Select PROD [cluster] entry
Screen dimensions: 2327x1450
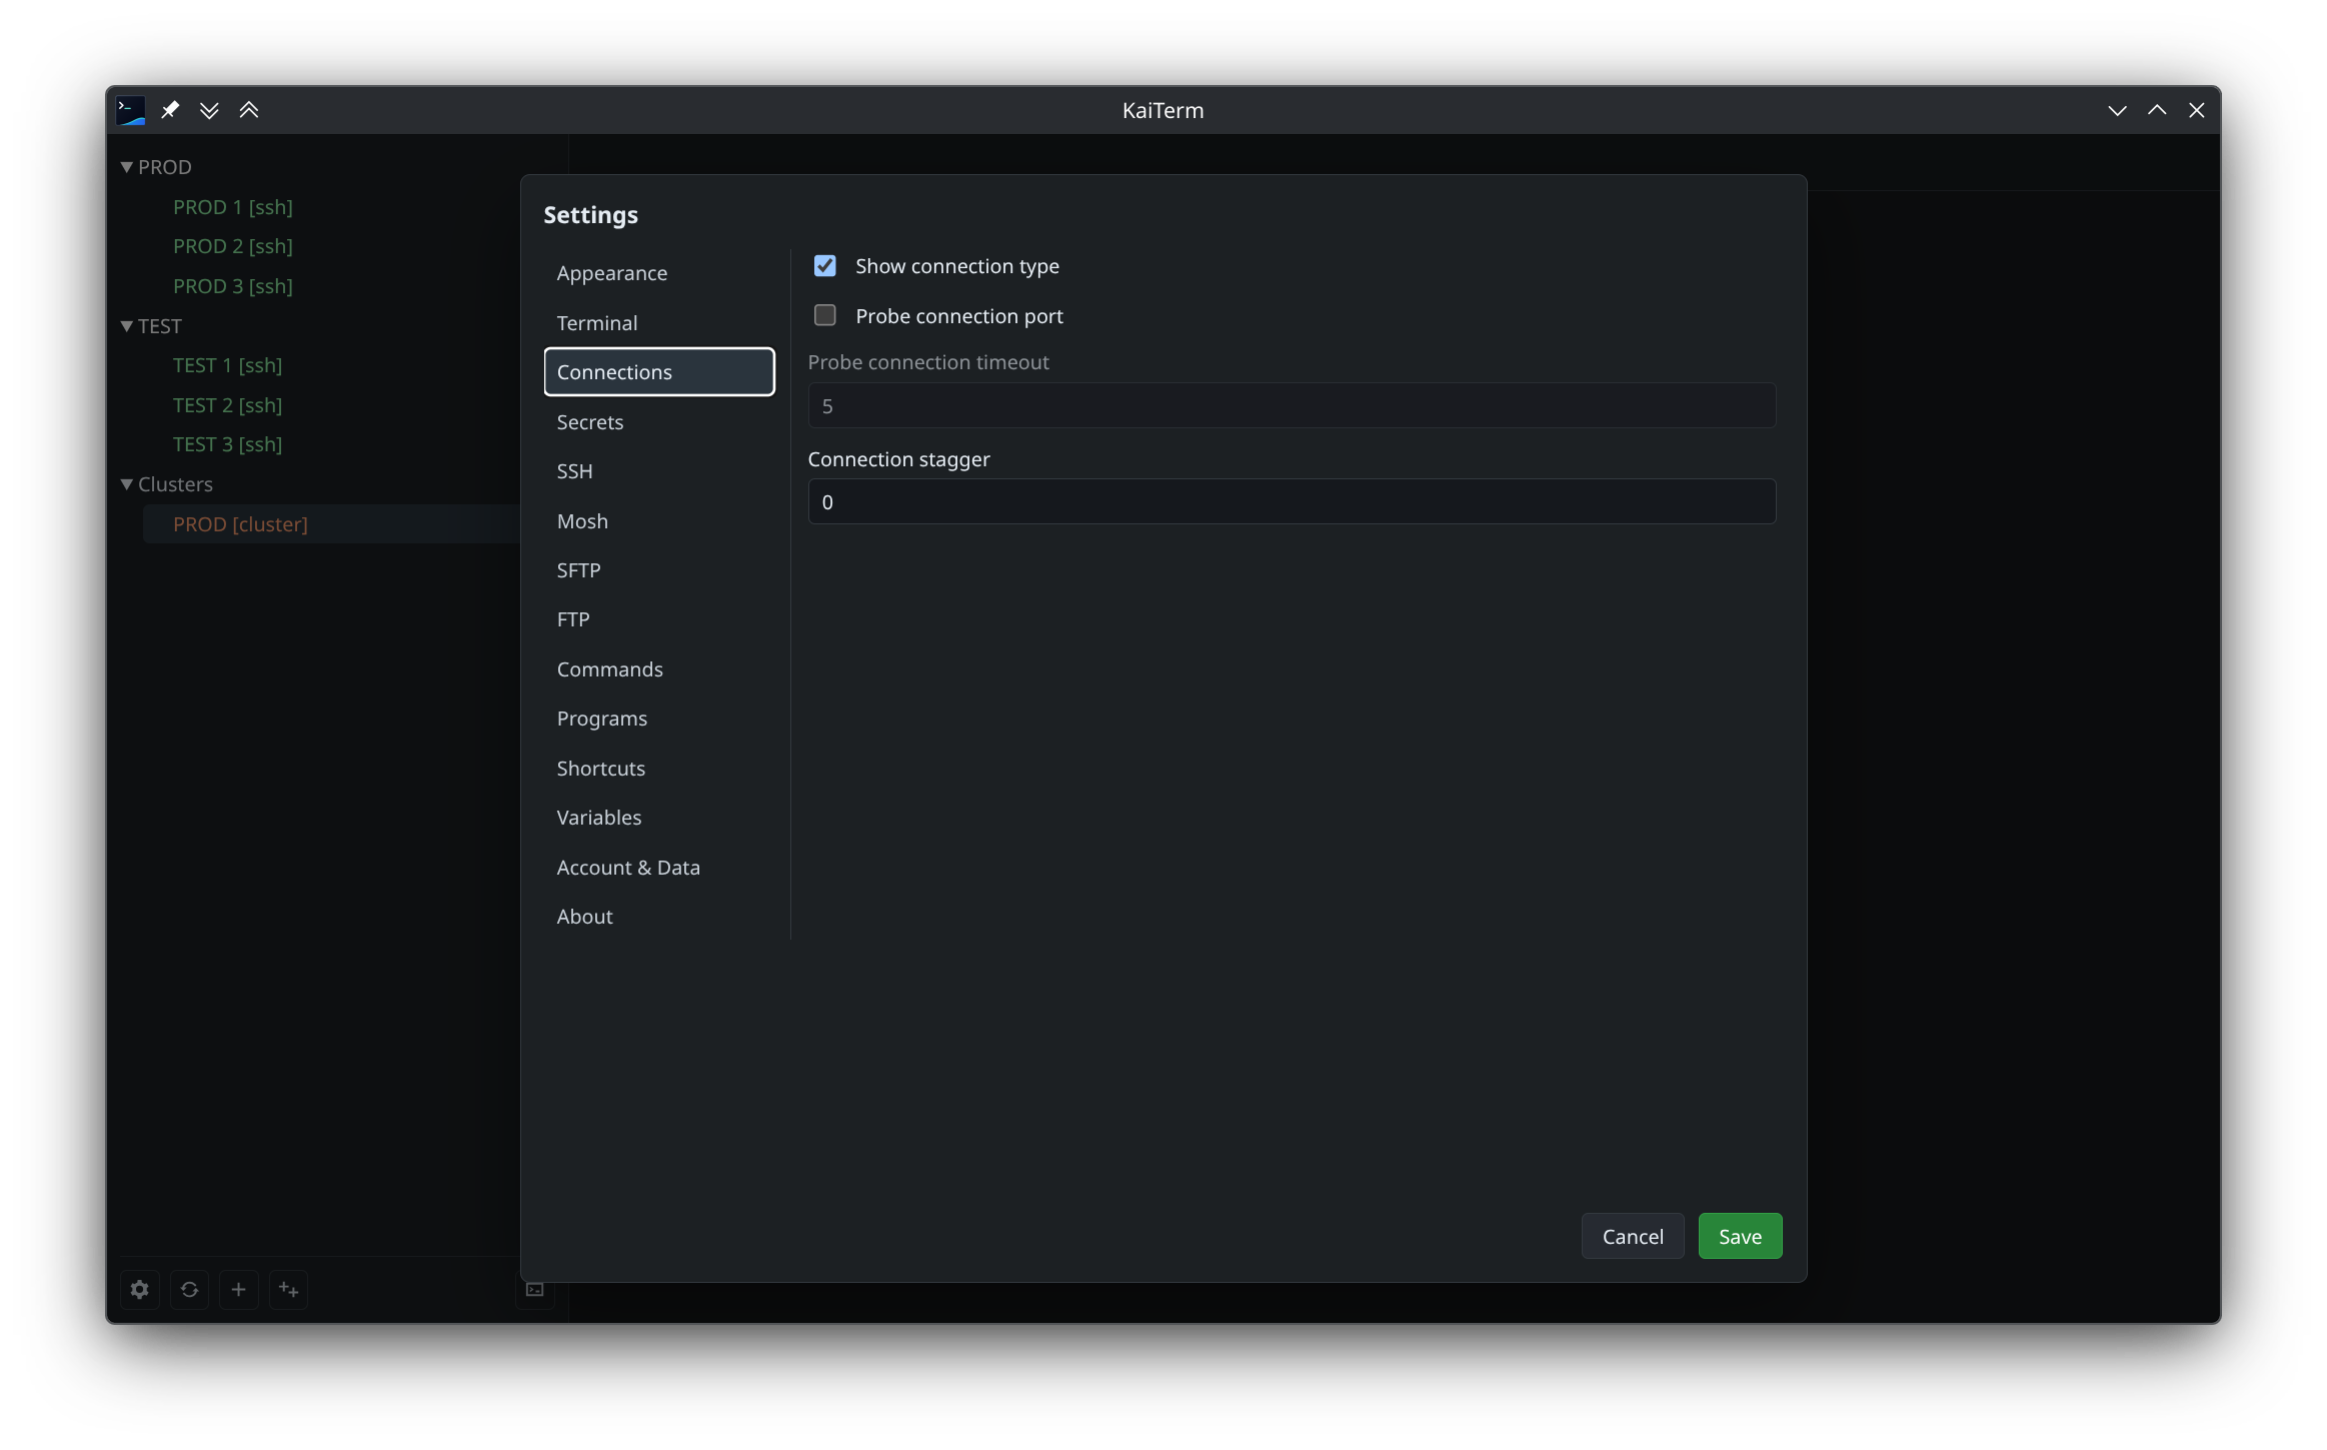pyautogui.click(x=240, y=524)
